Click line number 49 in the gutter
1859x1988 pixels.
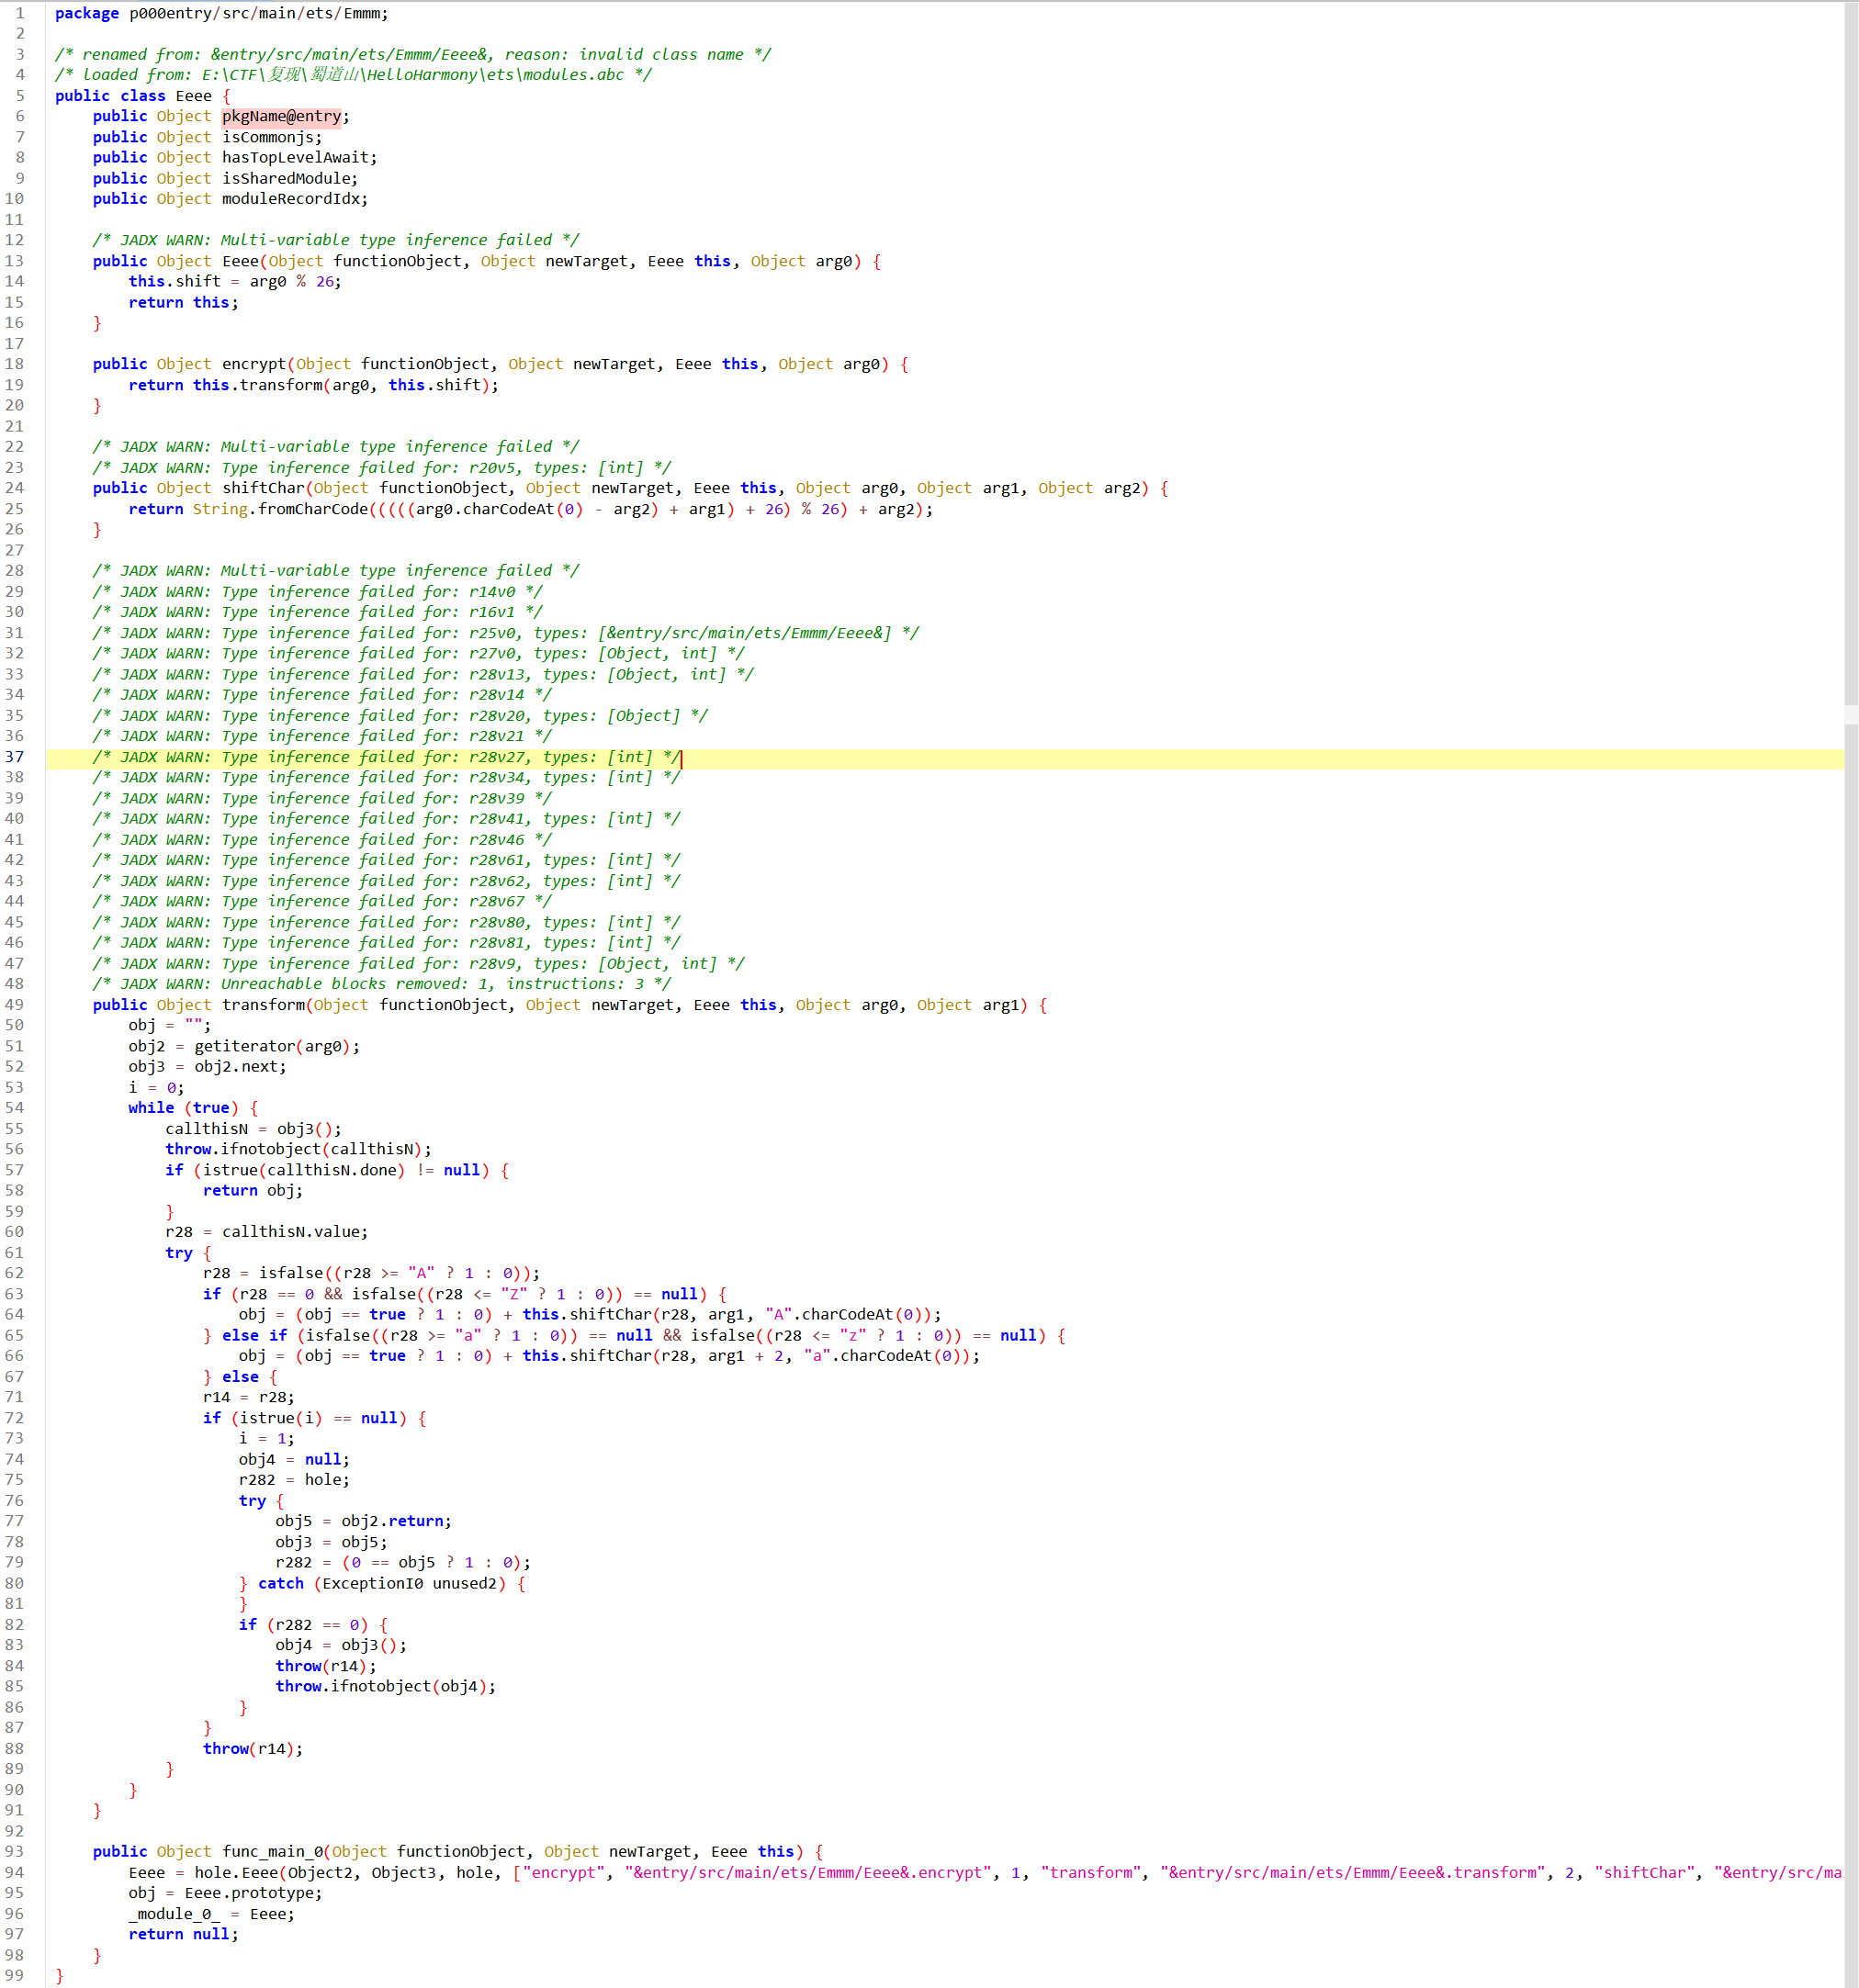coord(15,1005)
